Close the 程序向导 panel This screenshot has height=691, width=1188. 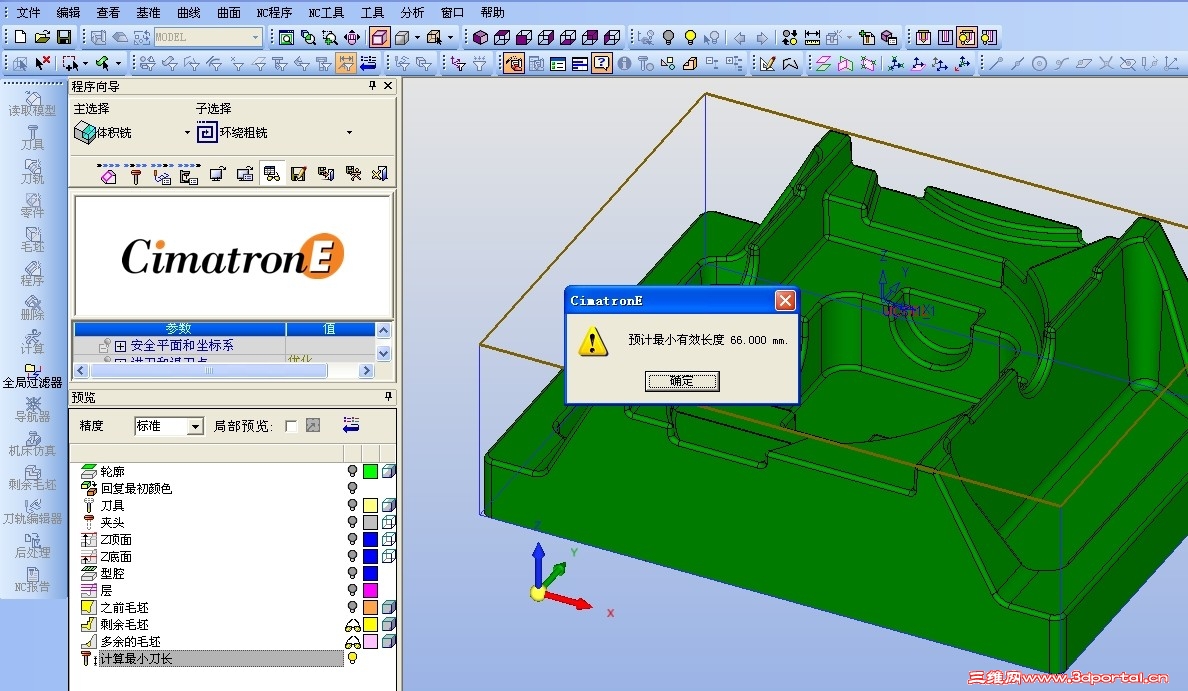pos(388,86)
